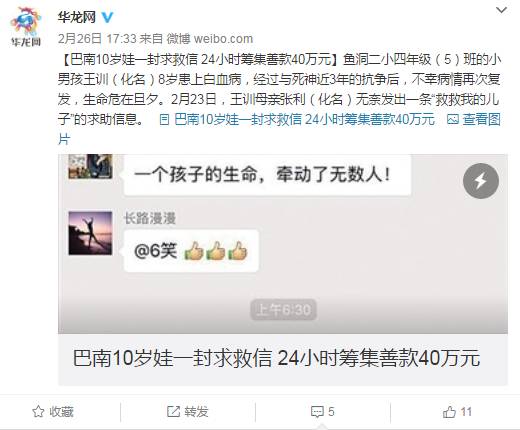Click the lightning bolt quick-read icon
The width and height of the screenshot is (520, 430).
[481, 181]
